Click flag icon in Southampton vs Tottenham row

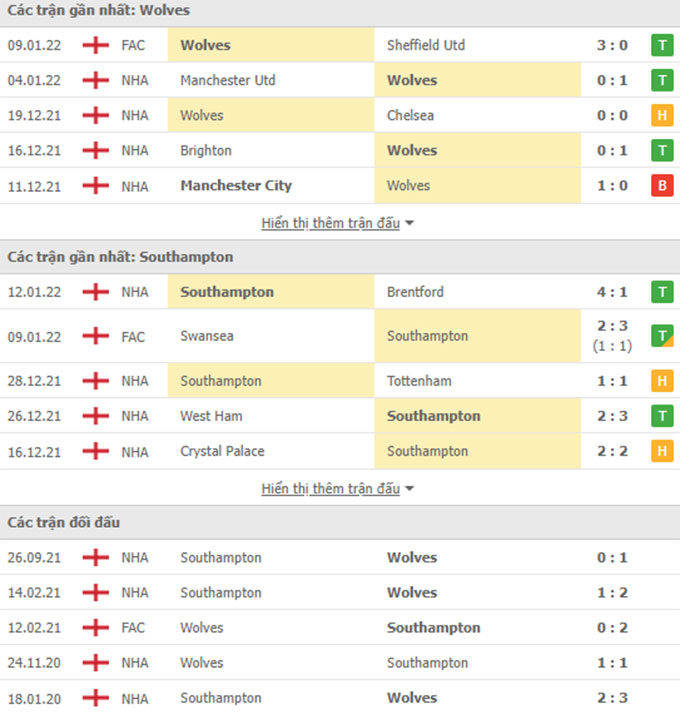click(96, 381)
